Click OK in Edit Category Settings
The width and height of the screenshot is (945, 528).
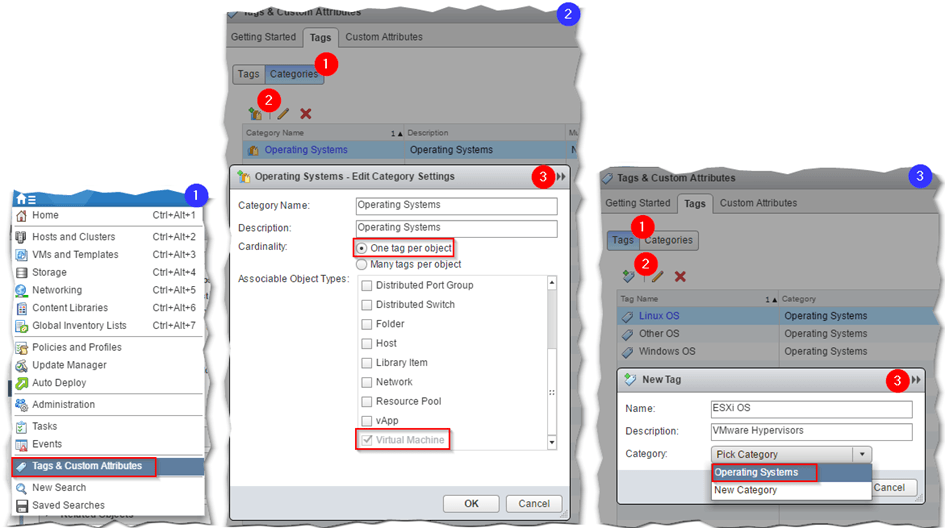pos(471,503)
